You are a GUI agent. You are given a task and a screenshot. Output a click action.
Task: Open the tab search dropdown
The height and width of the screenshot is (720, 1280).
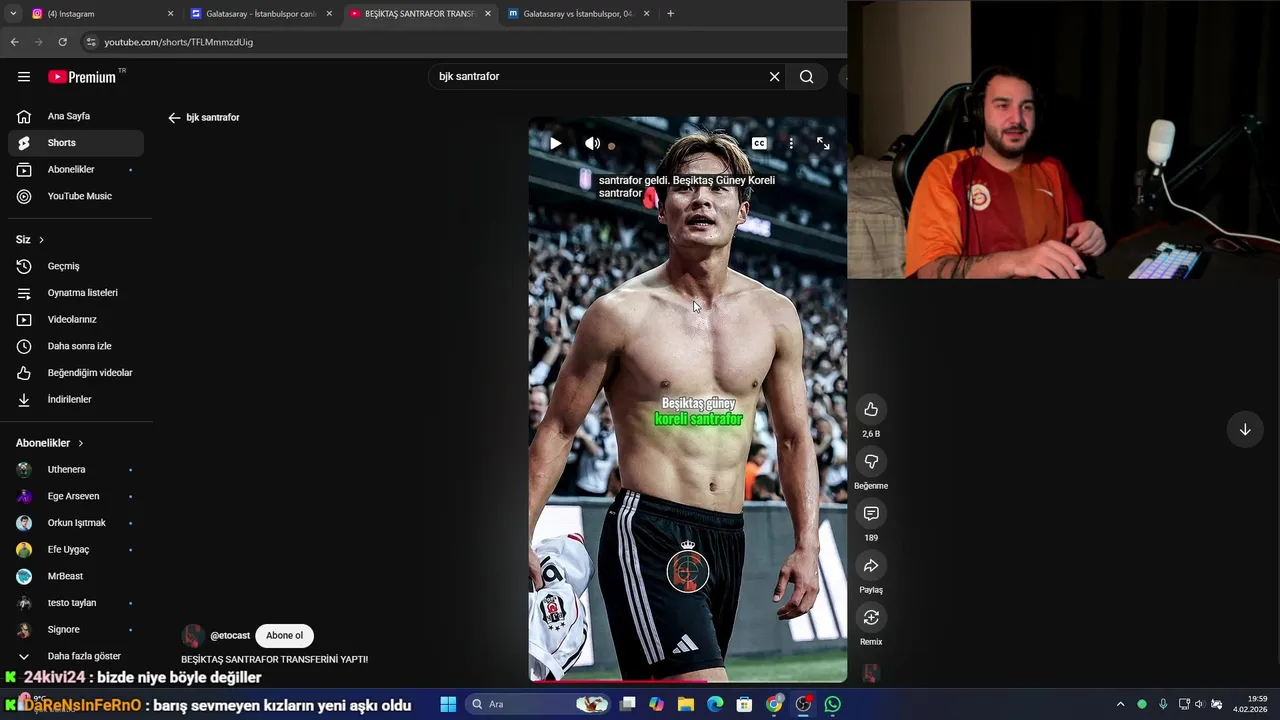(x=13, y=14)
